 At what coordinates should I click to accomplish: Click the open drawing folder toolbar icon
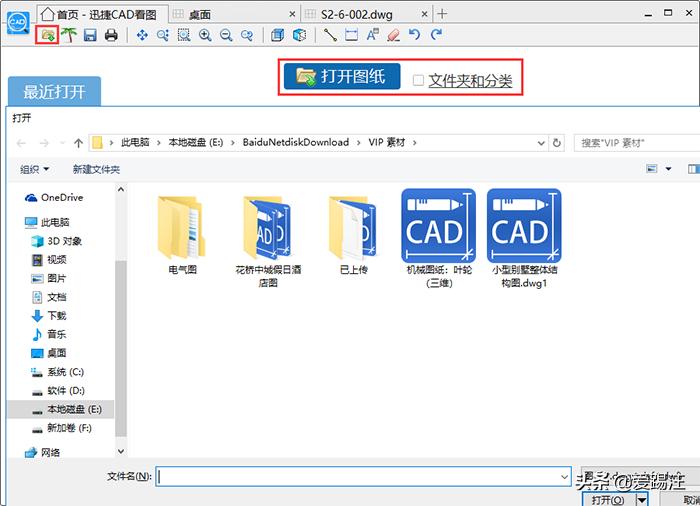click(x=47, y=35)
